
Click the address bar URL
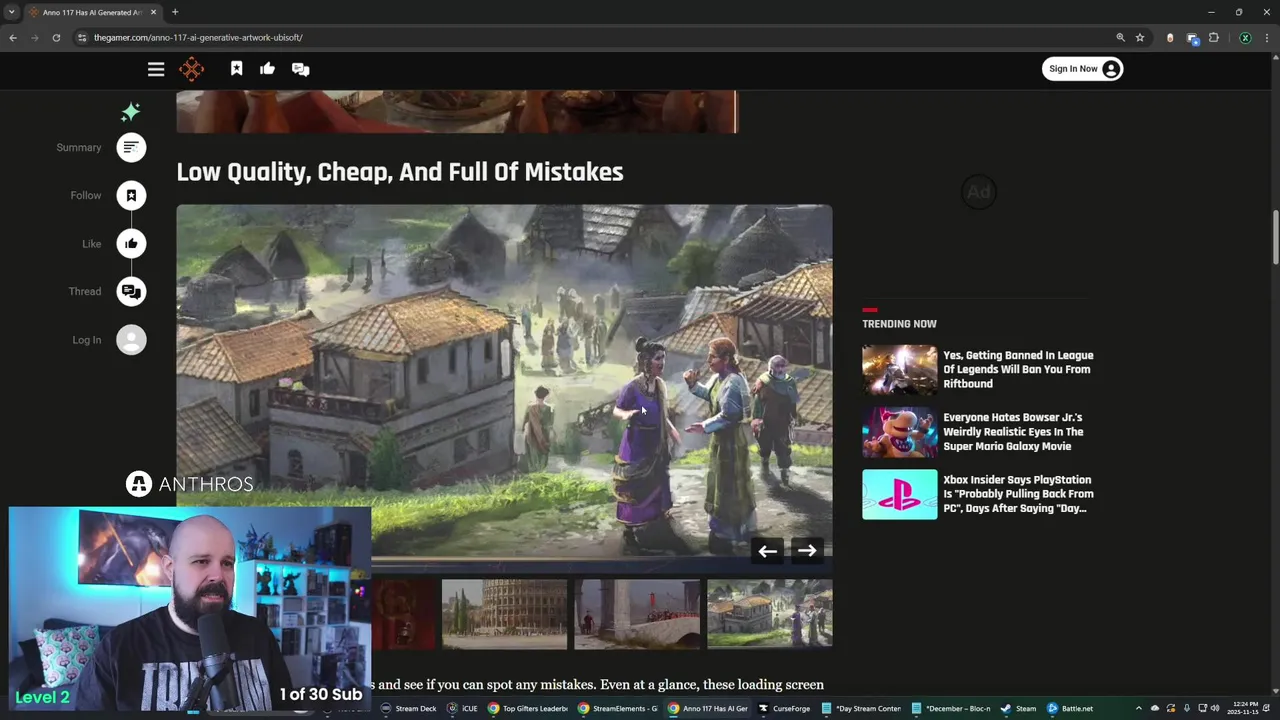coord(198,37)
